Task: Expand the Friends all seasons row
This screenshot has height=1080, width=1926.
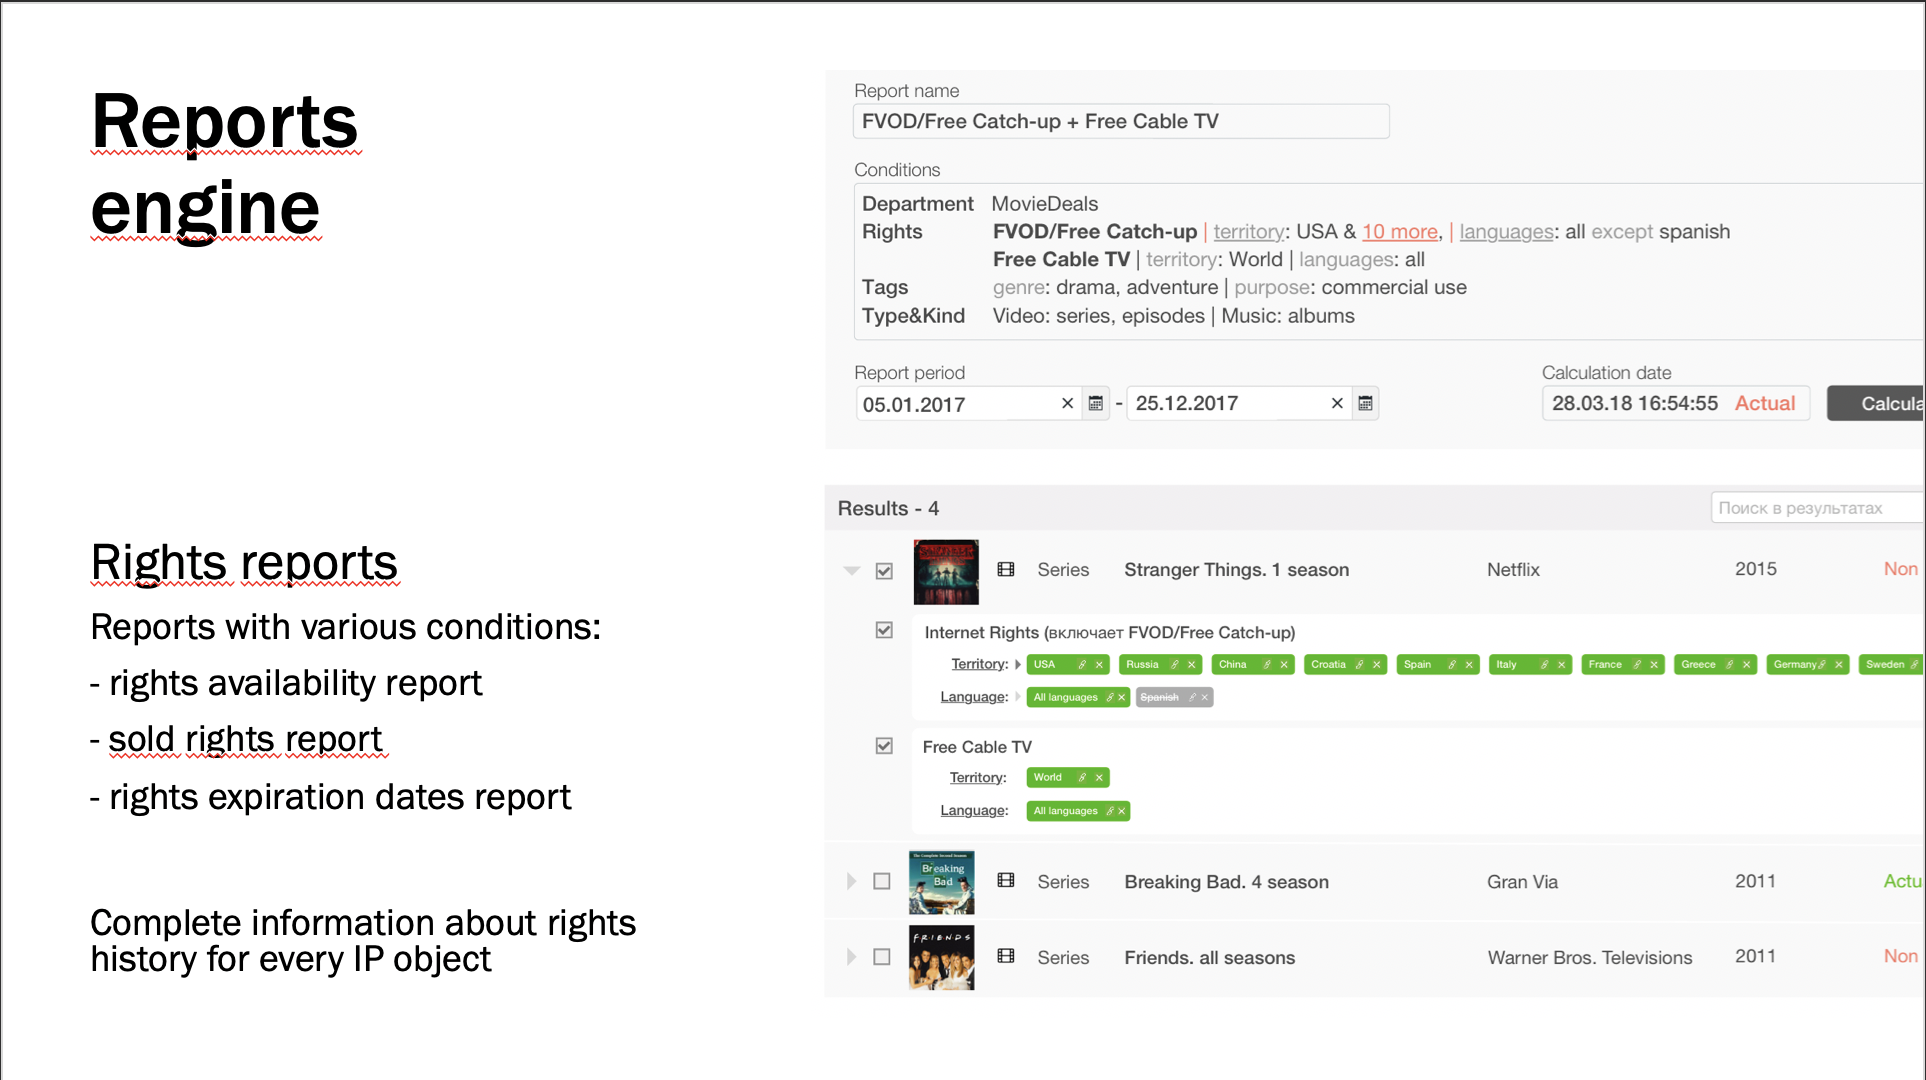Action: tap(852, 957)
